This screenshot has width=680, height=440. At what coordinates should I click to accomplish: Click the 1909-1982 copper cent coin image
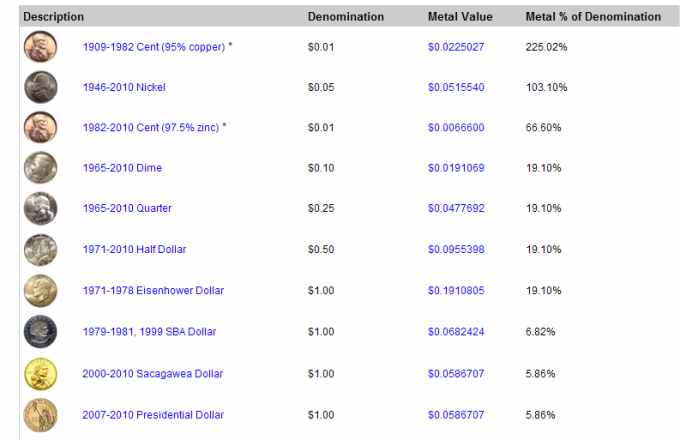click(40, 46)
